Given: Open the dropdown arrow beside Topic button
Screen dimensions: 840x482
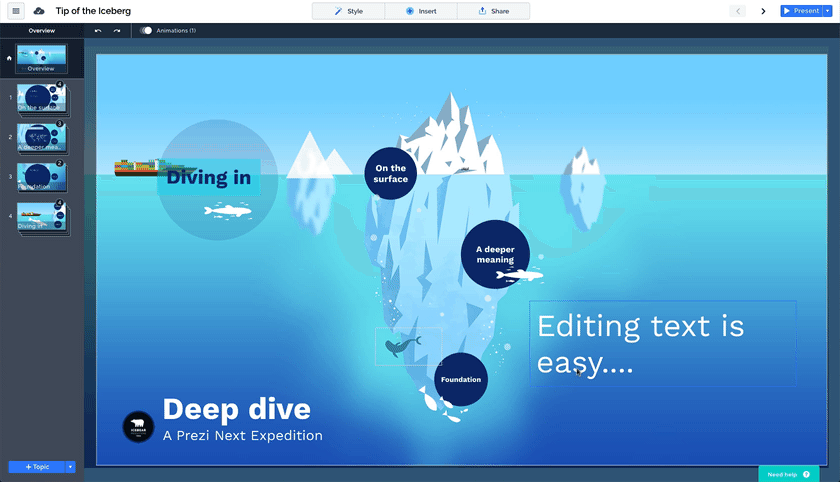Looking at the screenshot, I should pos(70,467).
